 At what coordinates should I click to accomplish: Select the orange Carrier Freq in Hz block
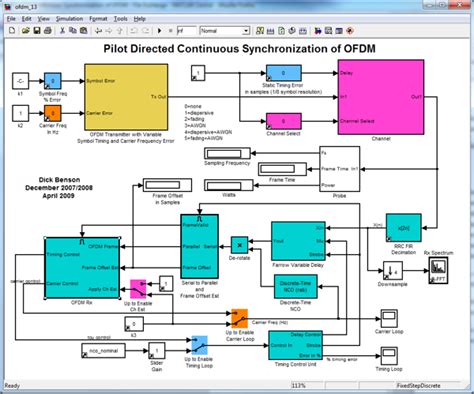point(53,113)
